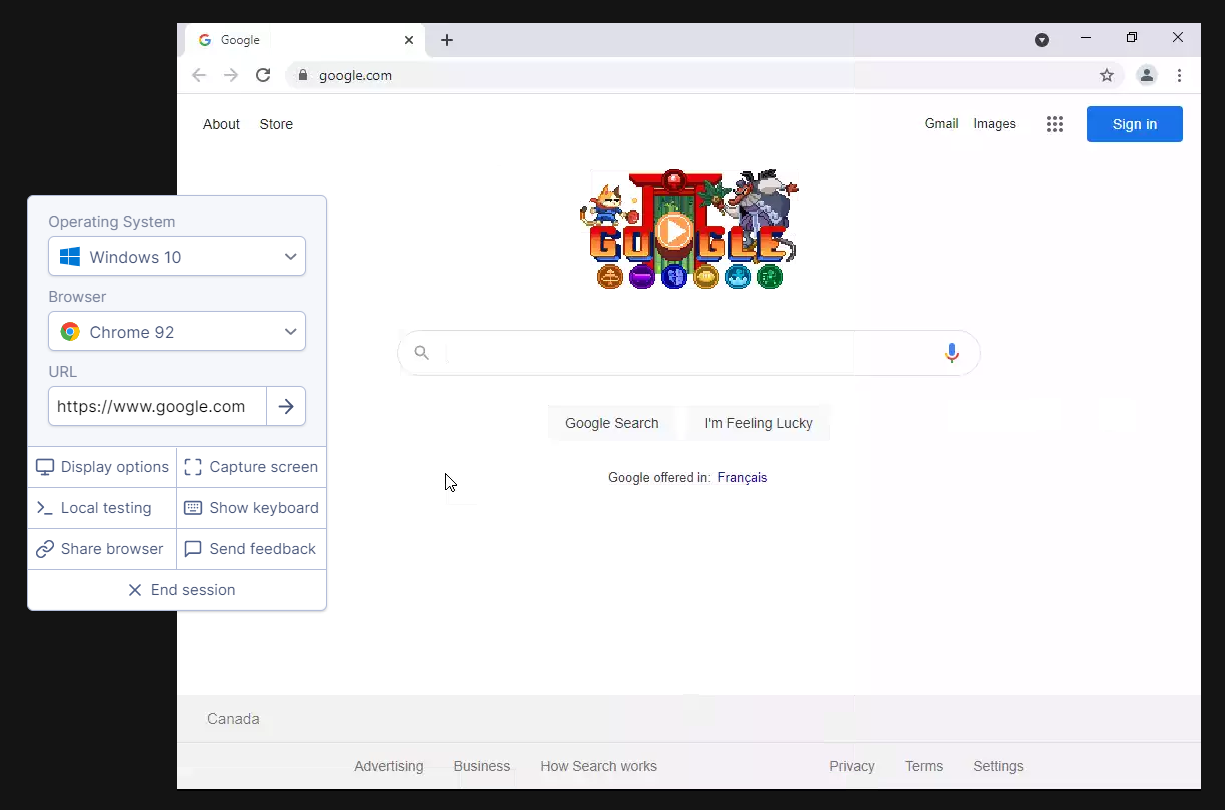Open Settings footer link

click(998, 766)
